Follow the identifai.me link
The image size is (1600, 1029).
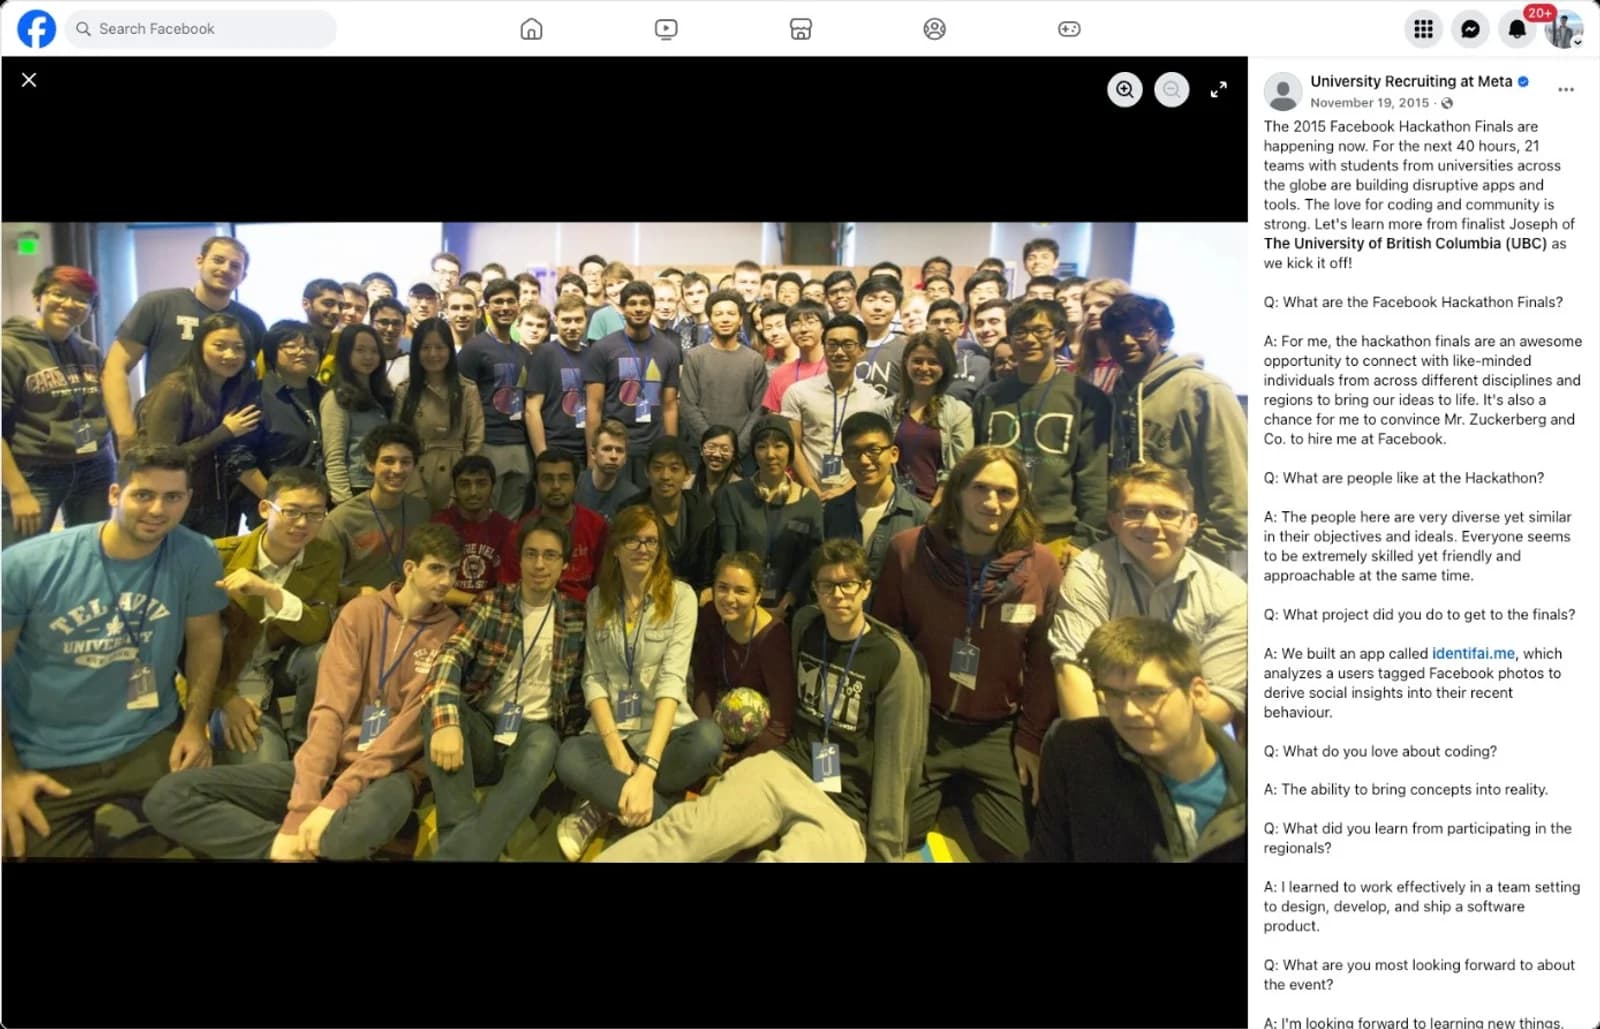coord(1473,653)
